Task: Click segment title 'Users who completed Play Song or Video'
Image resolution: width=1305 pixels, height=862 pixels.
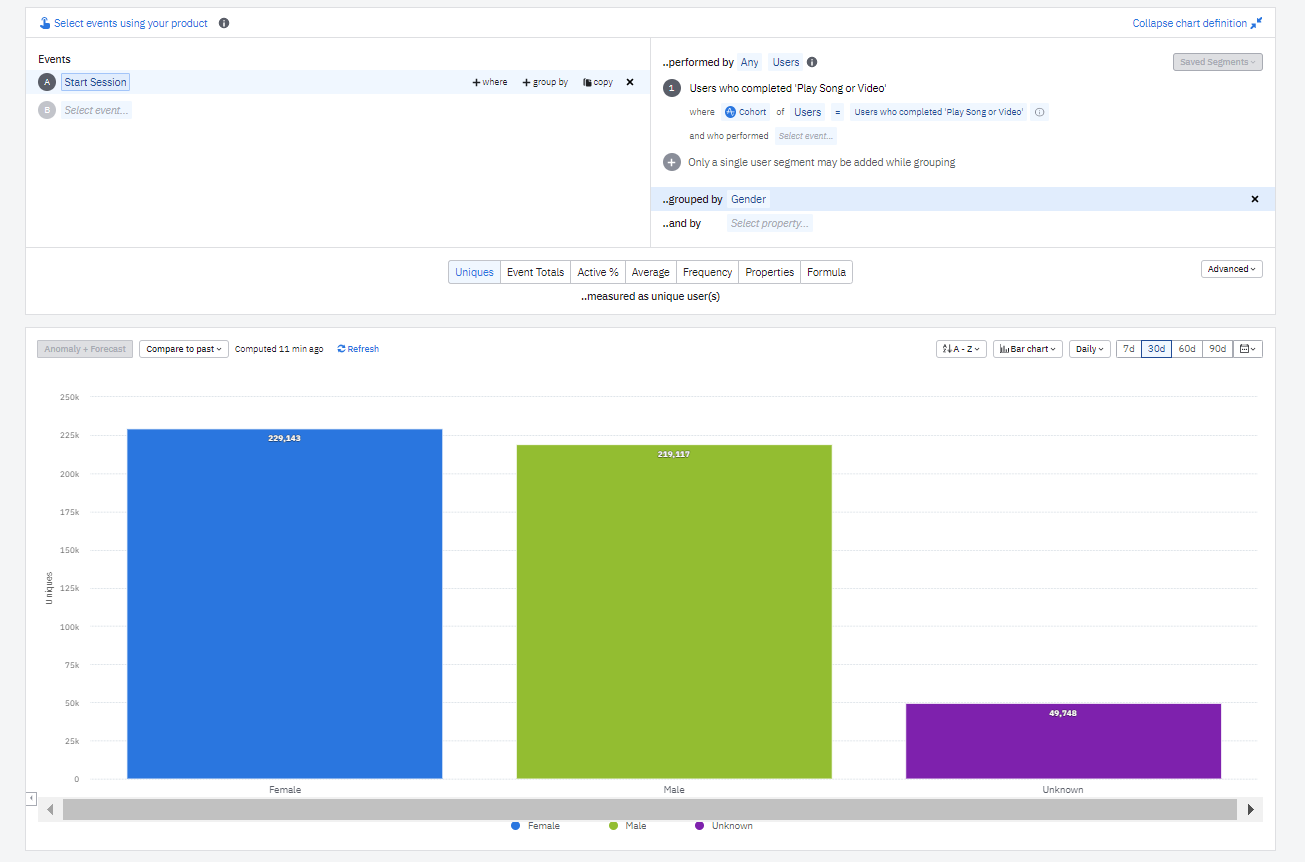Action: pos(788,88)
